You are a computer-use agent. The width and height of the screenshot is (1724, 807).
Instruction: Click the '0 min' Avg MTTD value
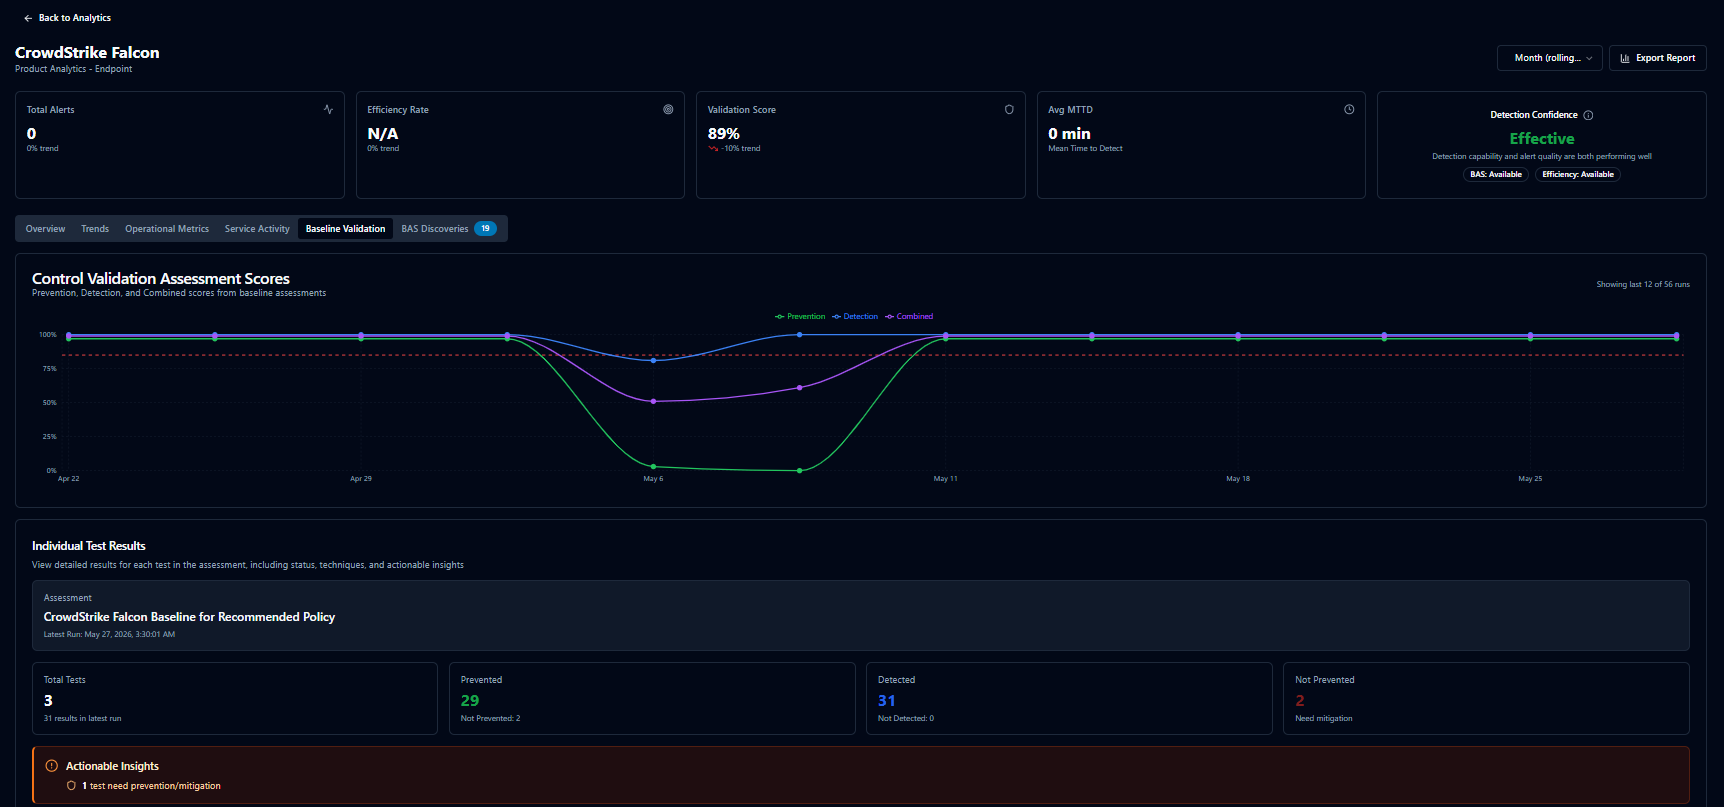tap(1069, 133)
